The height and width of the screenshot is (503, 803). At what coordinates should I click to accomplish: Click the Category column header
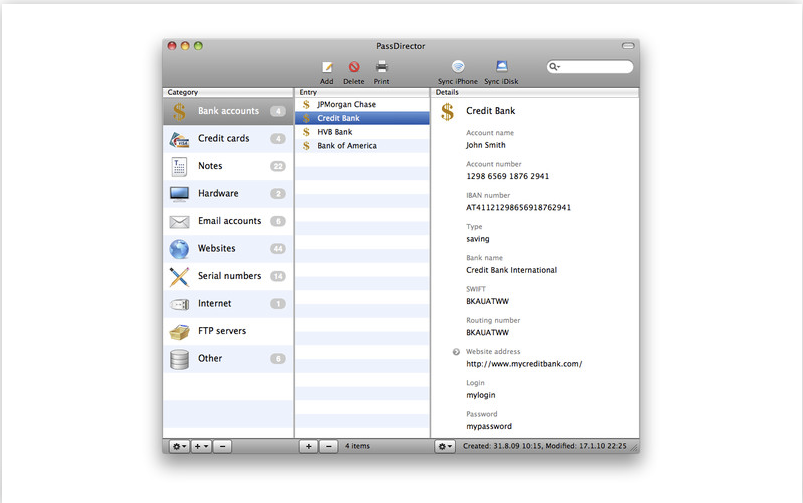tap(228, 93)
